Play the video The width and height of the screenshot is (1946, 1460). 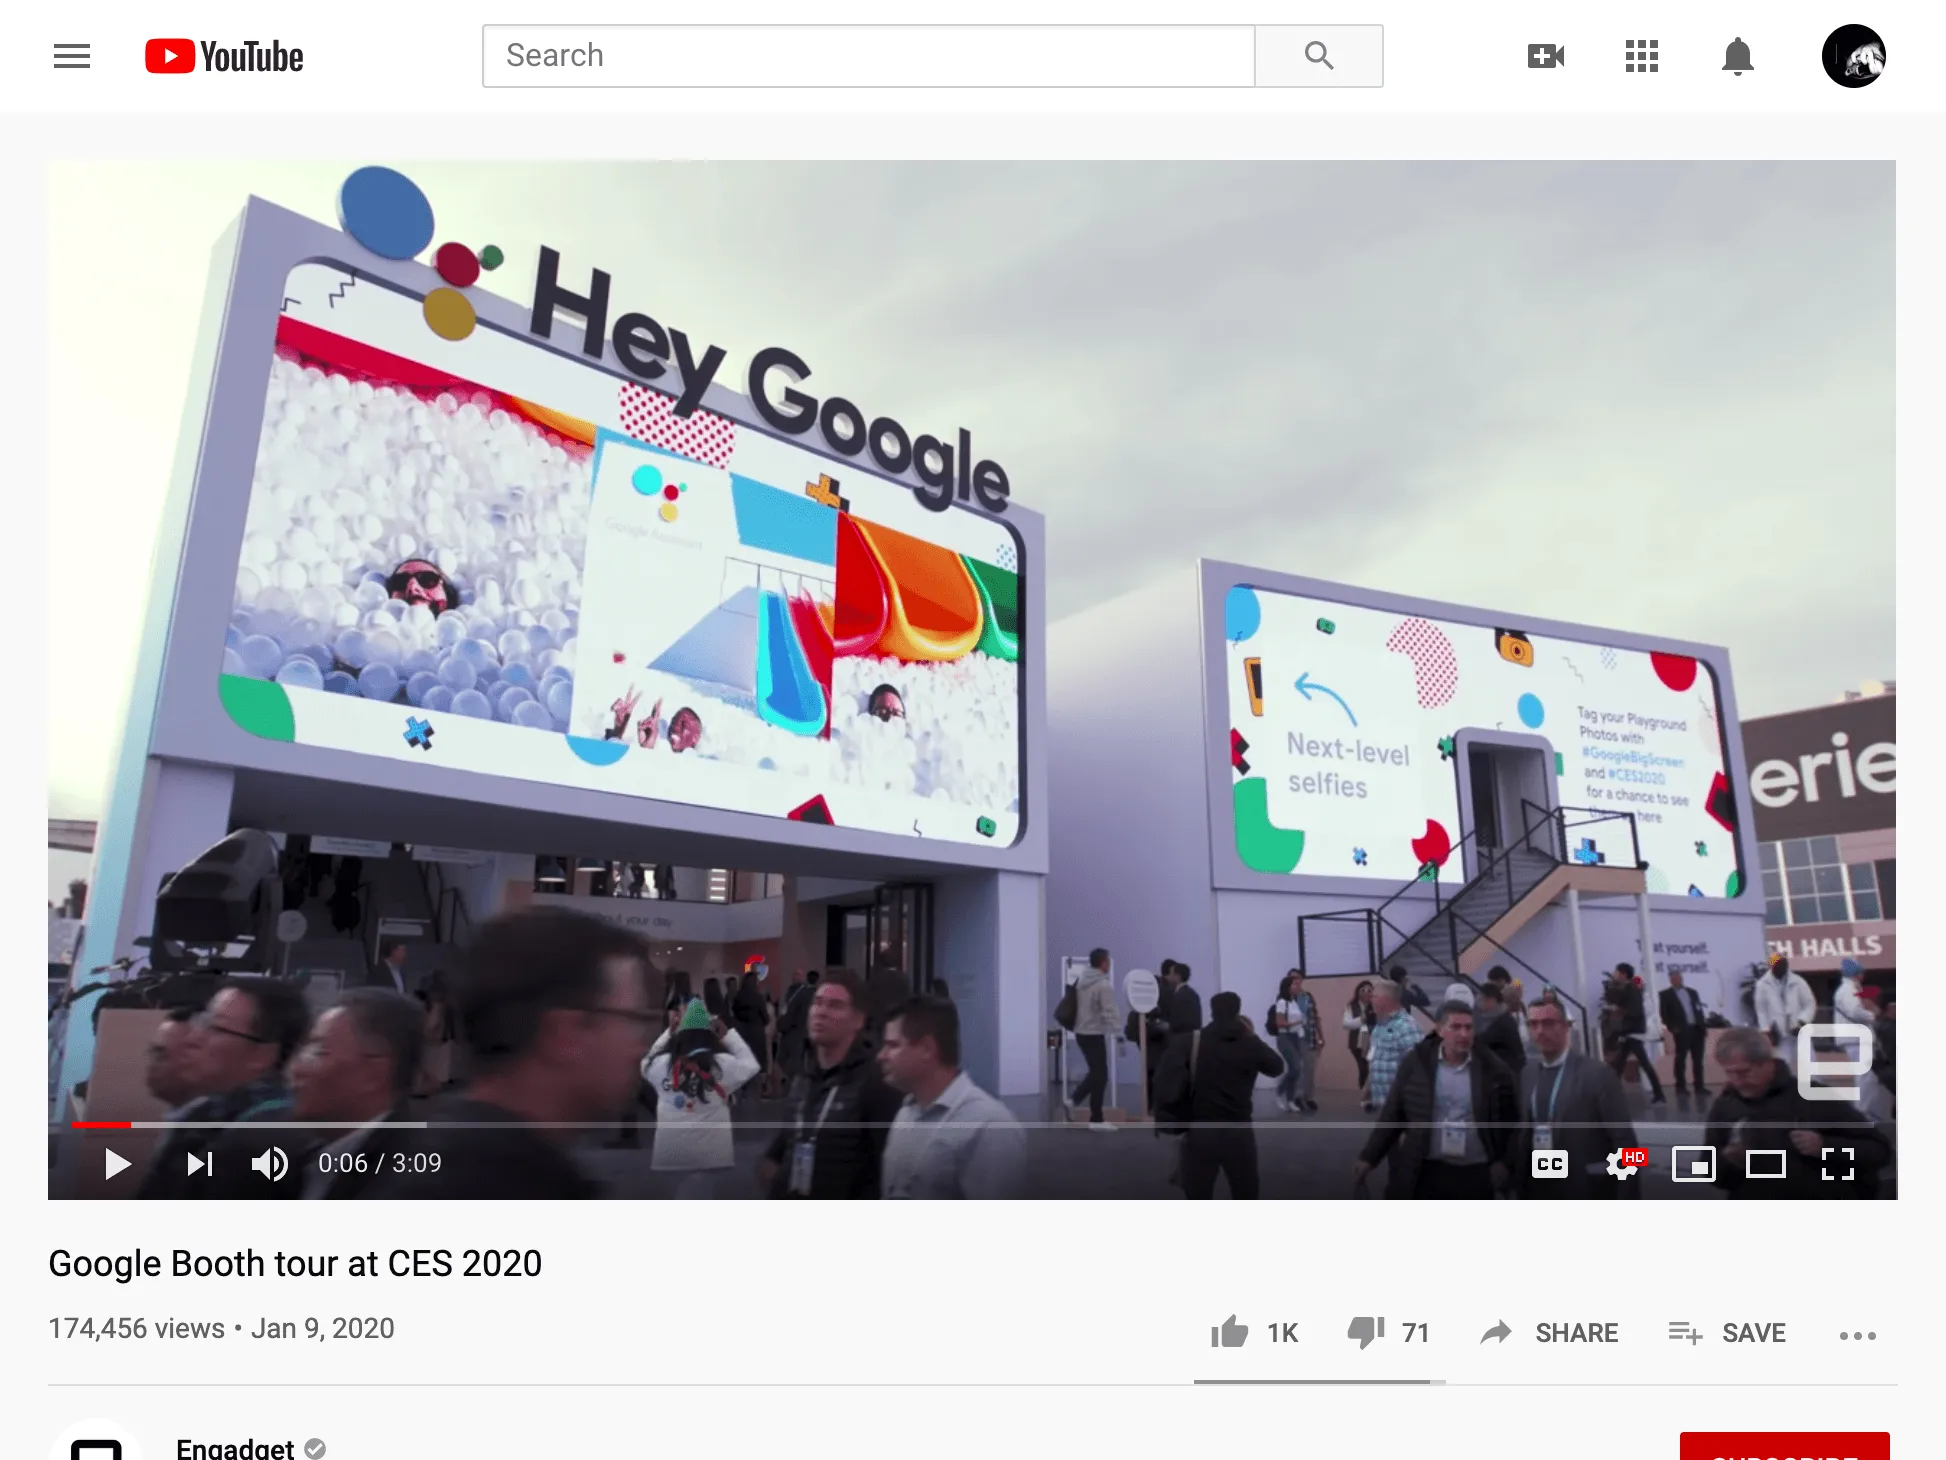pos(118,1164)
